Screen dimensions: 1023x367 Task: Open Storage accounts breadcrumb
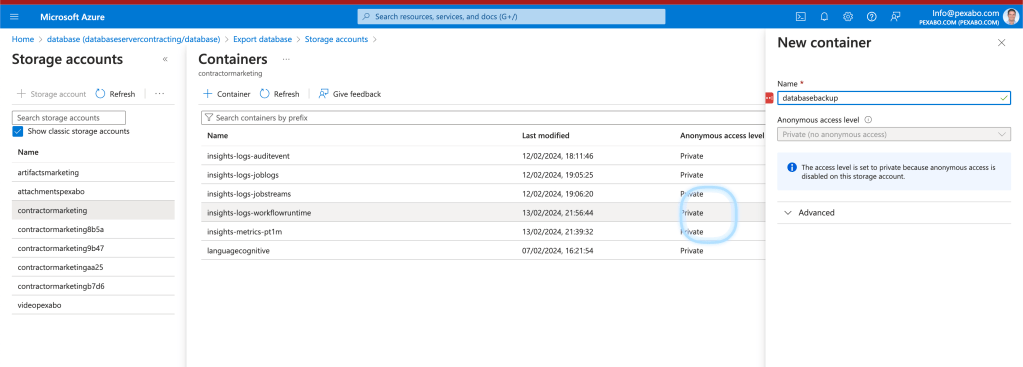(x=336, y=39)
